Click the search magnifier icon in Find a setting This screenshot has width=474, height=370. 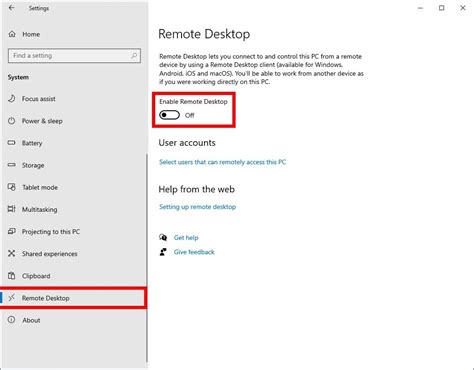tap(134, 56)
